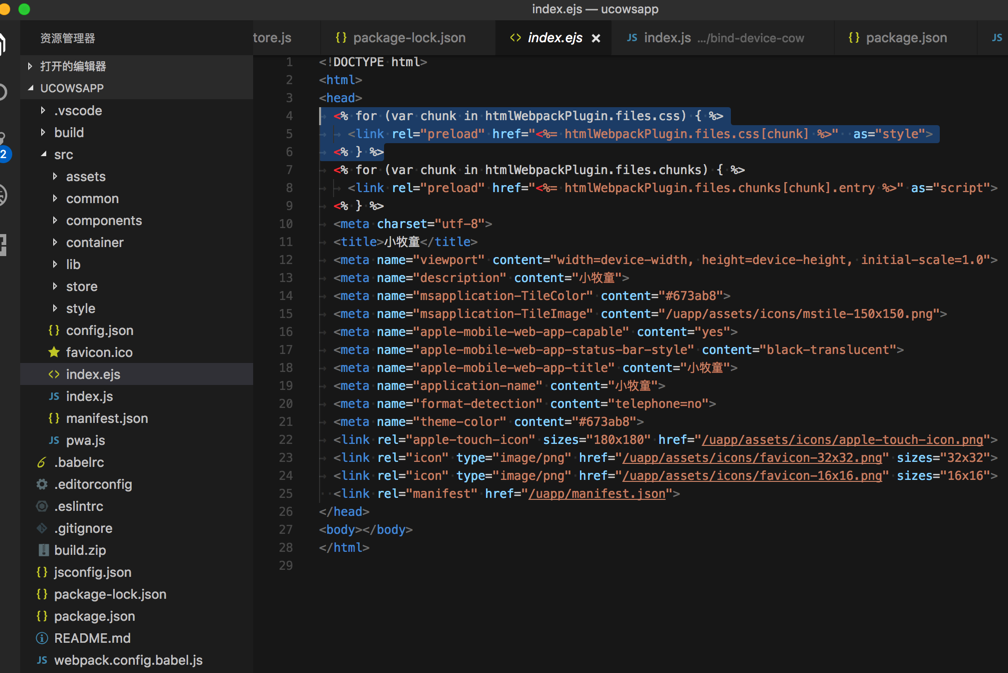Click the gear icon beside .editorconfig

point(42,484)
